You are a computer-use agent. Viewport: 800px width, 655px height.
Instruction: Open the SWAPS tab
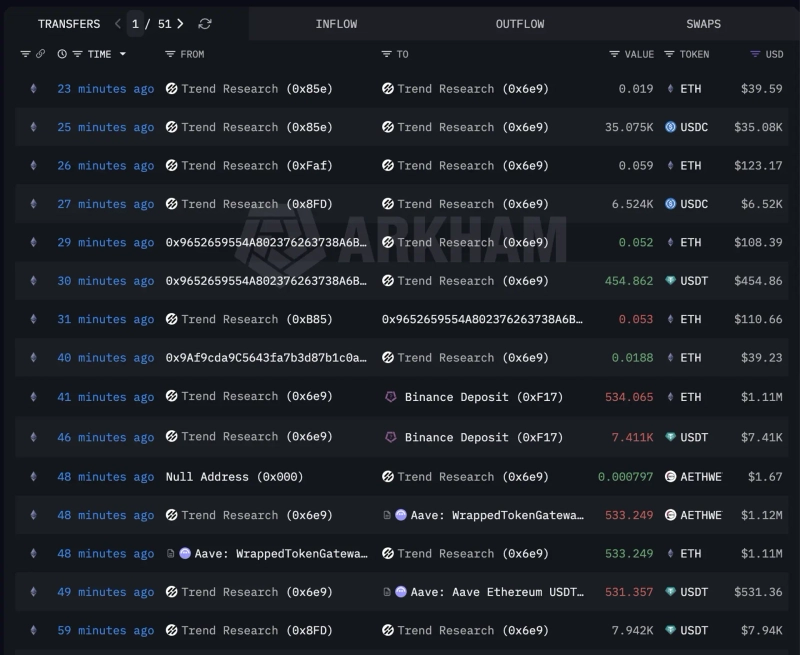[x=703, y=24]
